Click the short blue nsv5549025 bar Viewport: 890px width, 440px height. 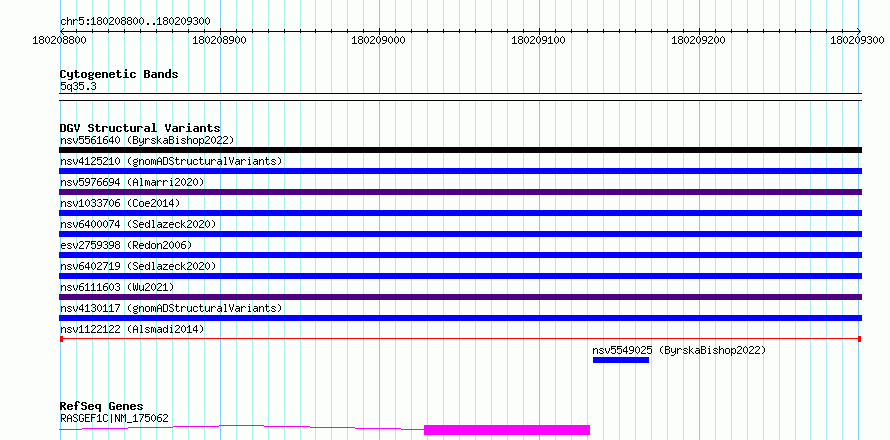point(620,360)
